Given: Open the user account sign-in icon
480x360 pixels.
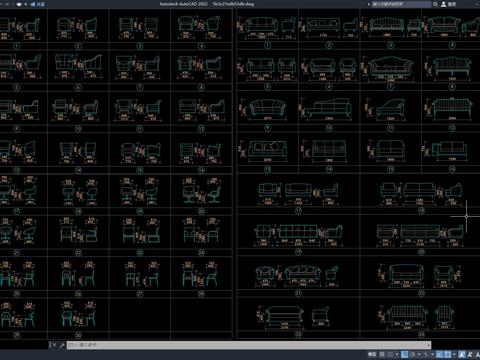Looking at the screenshot, I should click(444, 4).
